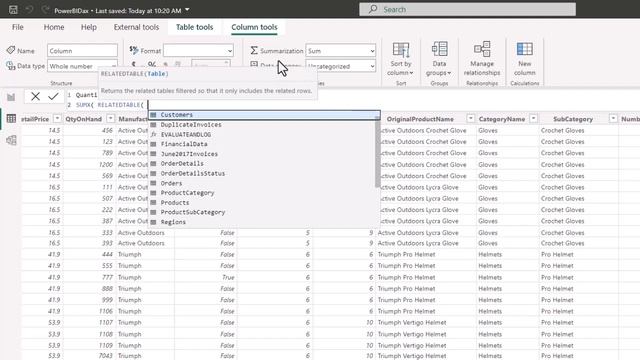Select ProductCategory from autocomplete list
This screenshot has height=360, width=640.
pyautogui.click(x=262, y=193)
